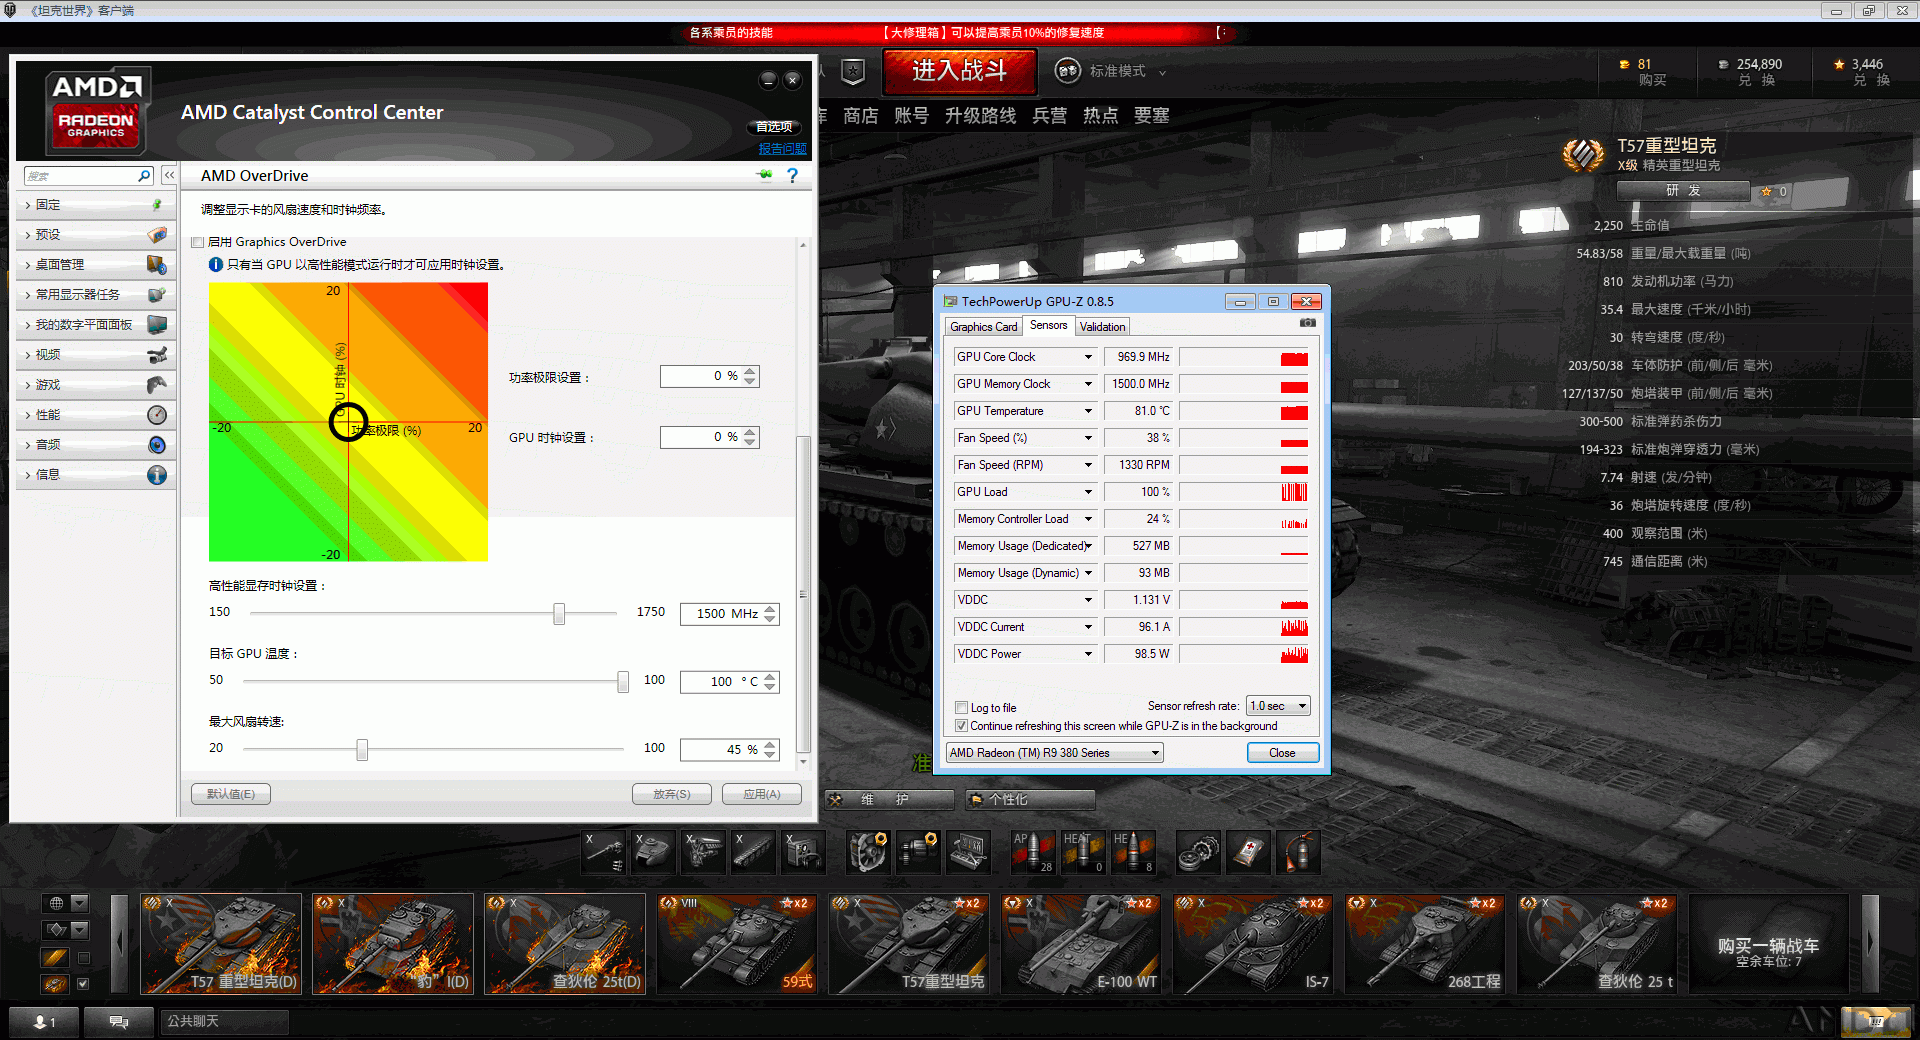The height and width of the screenshot is (1040, 1920).
Task: Open the gun module slot in garage
Action: (604, 852)
